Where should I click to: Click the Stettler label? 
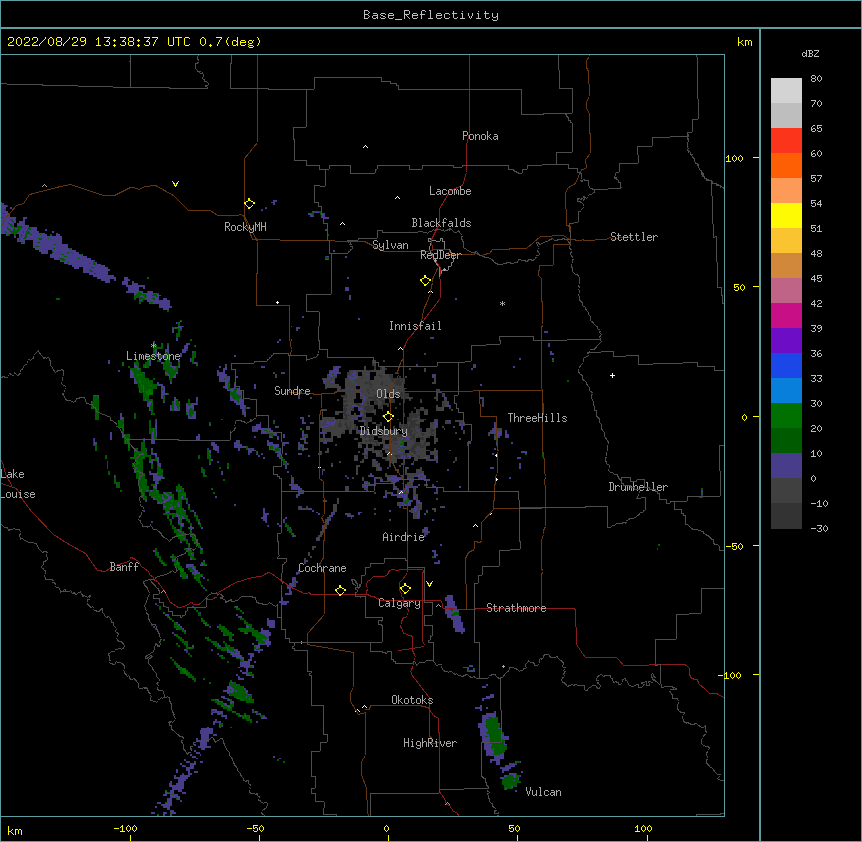(634, 237)
